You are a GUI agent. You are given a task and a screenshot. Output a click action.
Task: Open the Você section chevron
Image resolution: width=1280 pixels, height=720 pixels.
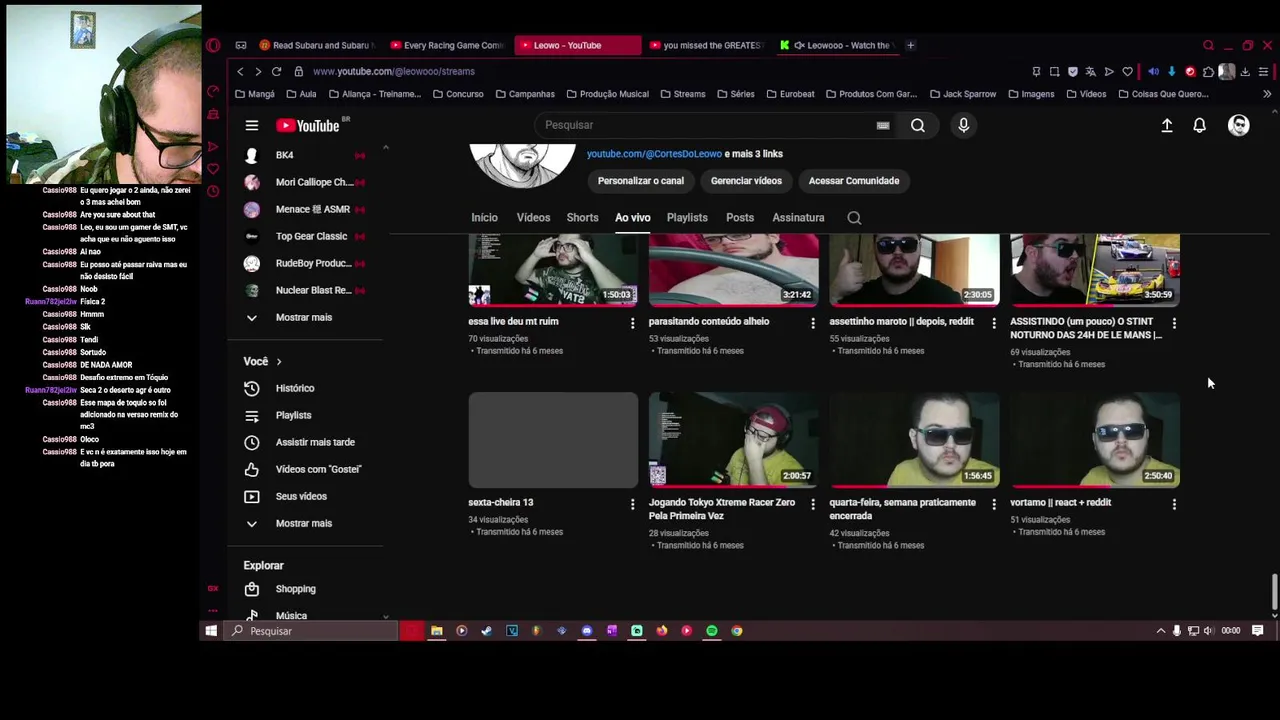click(x=279, y=361)
